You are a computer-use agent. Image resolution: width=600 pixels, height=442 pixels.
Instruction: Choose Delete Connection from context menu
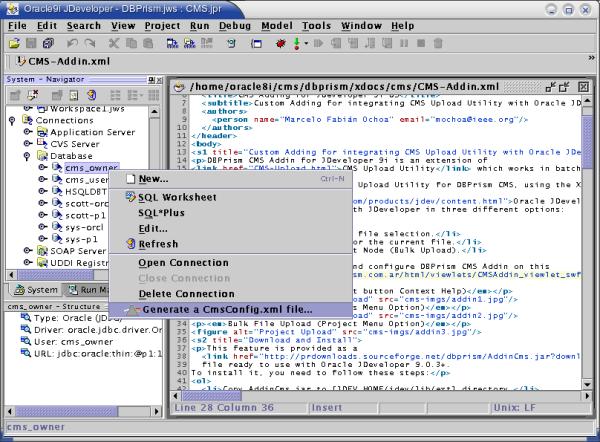pyautogui.click(x=230, y=294)
